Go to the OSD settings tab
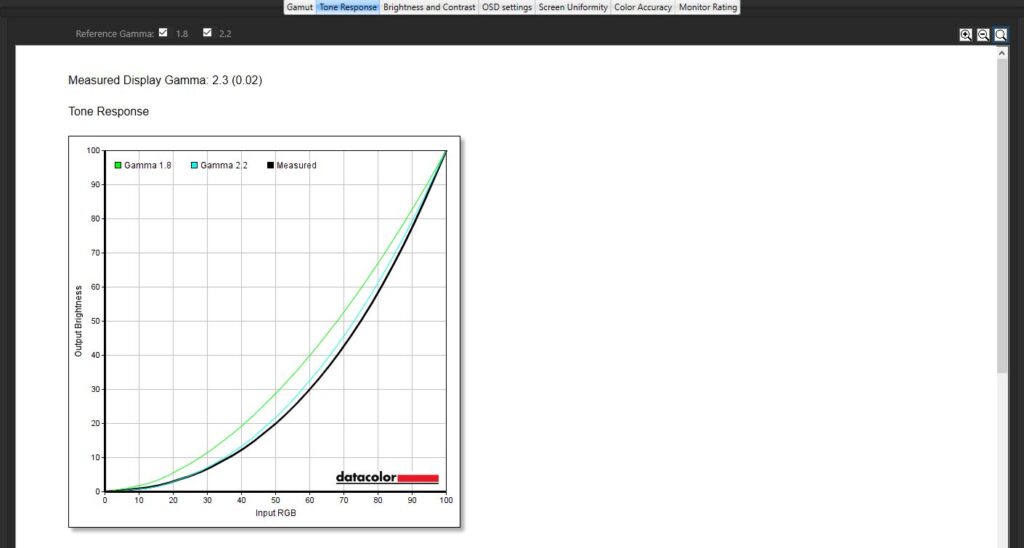This screenshot has height=548, width=1024. (507, 7)
